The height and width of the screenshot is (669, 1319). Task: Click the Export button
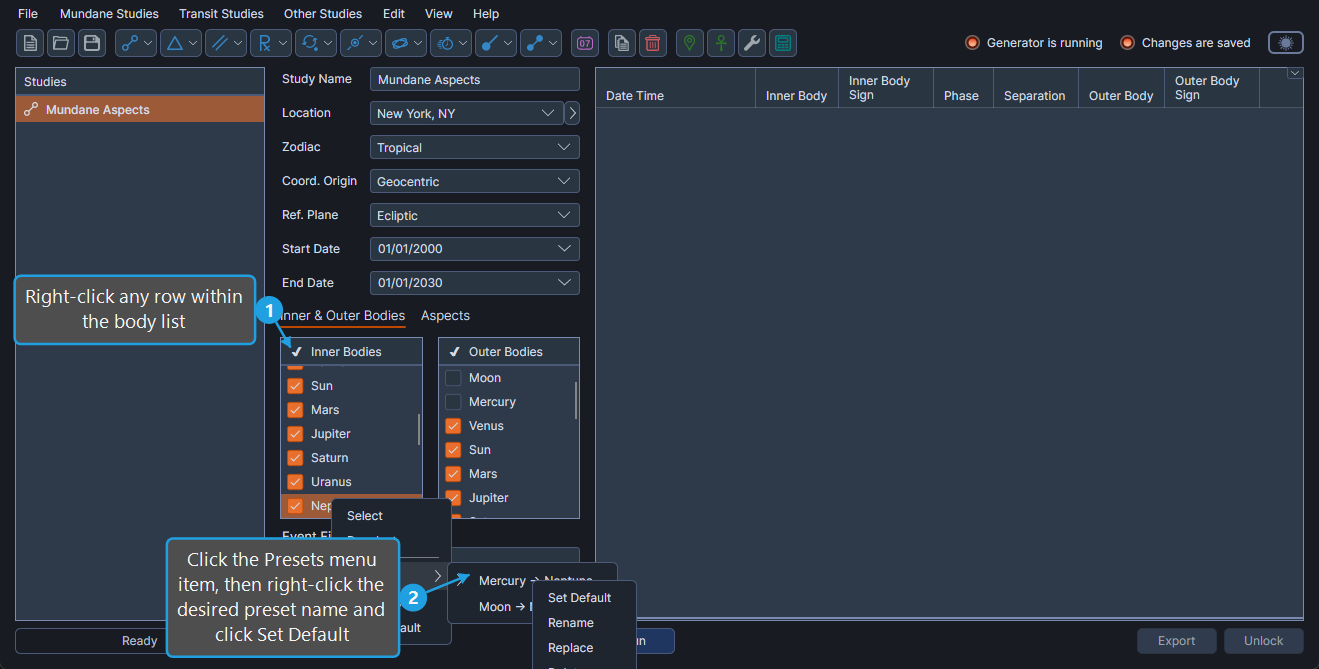(x=1177, y=641)
